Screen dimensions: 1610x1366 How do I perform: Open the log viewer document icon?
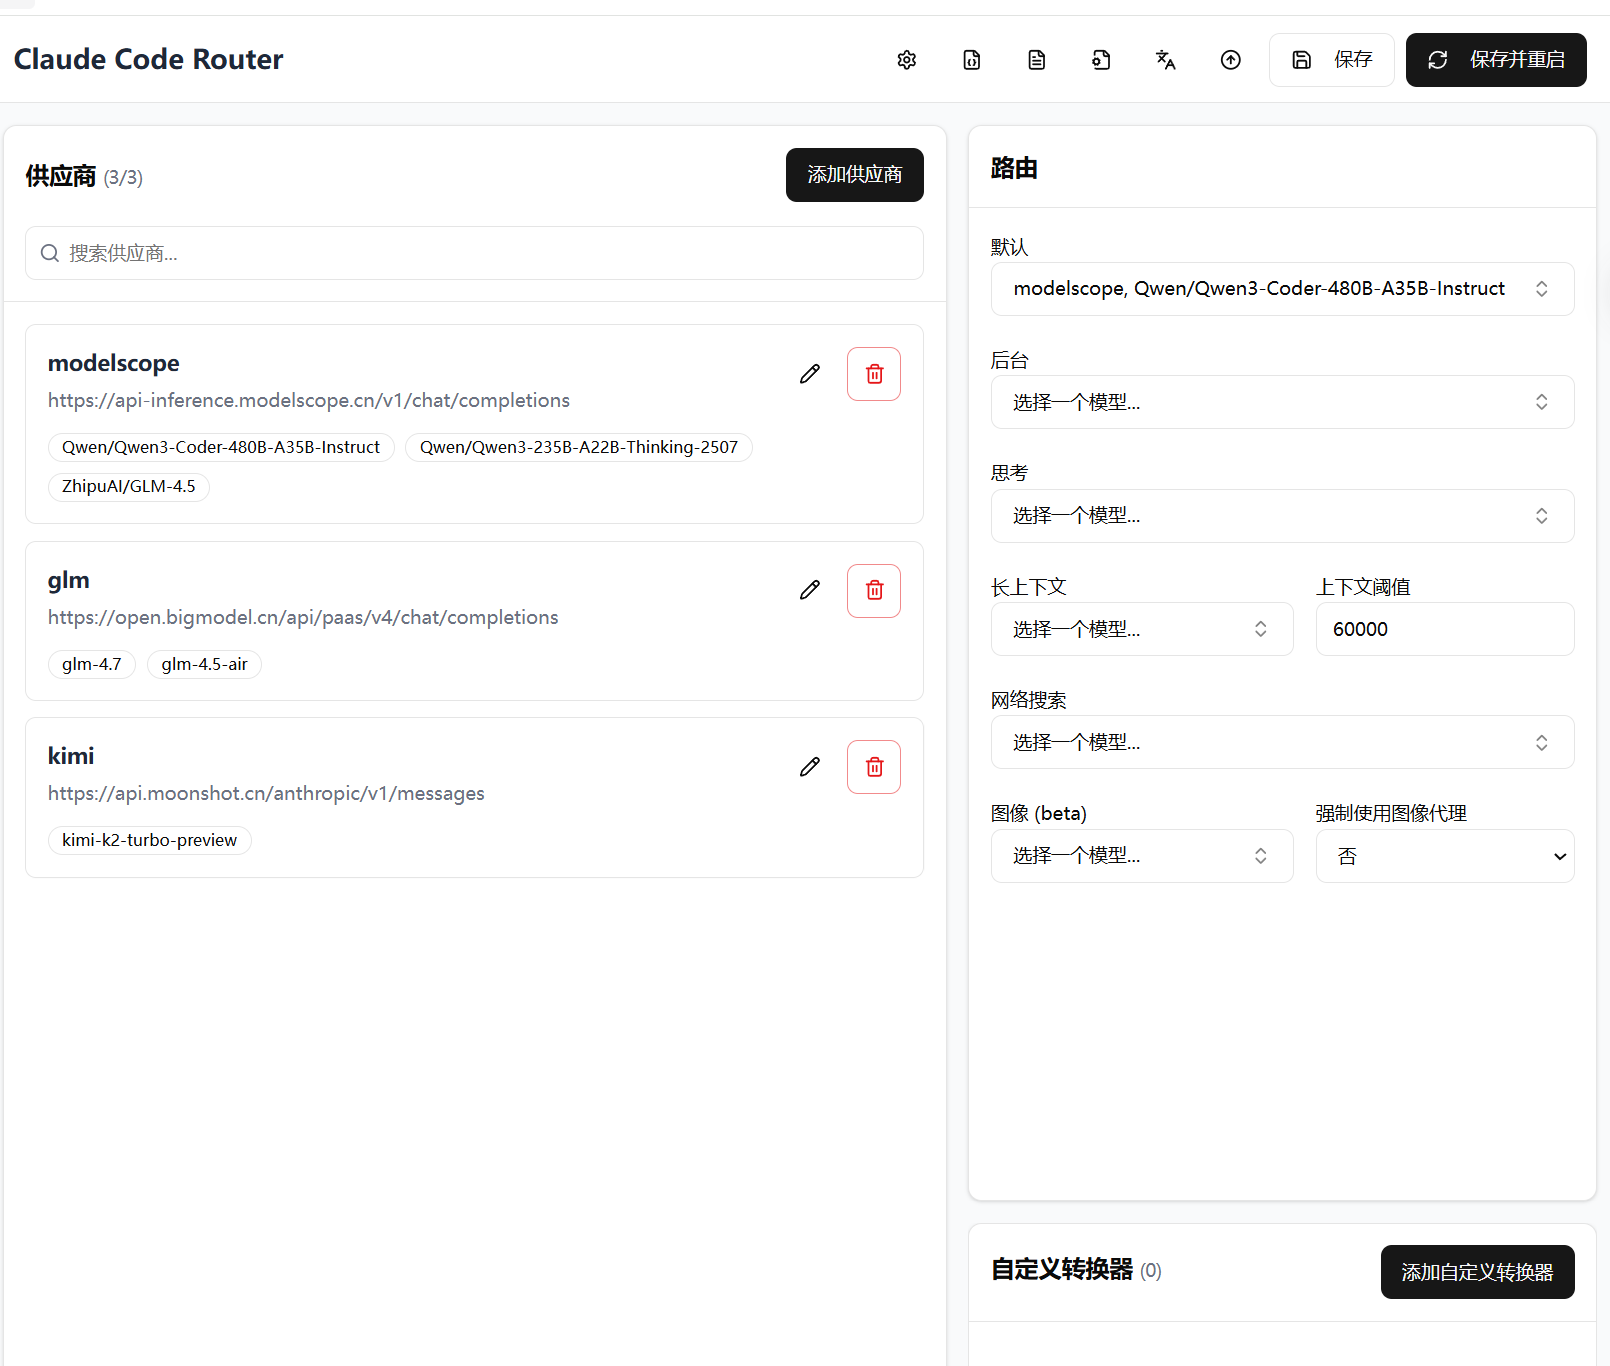point(1037,60)
